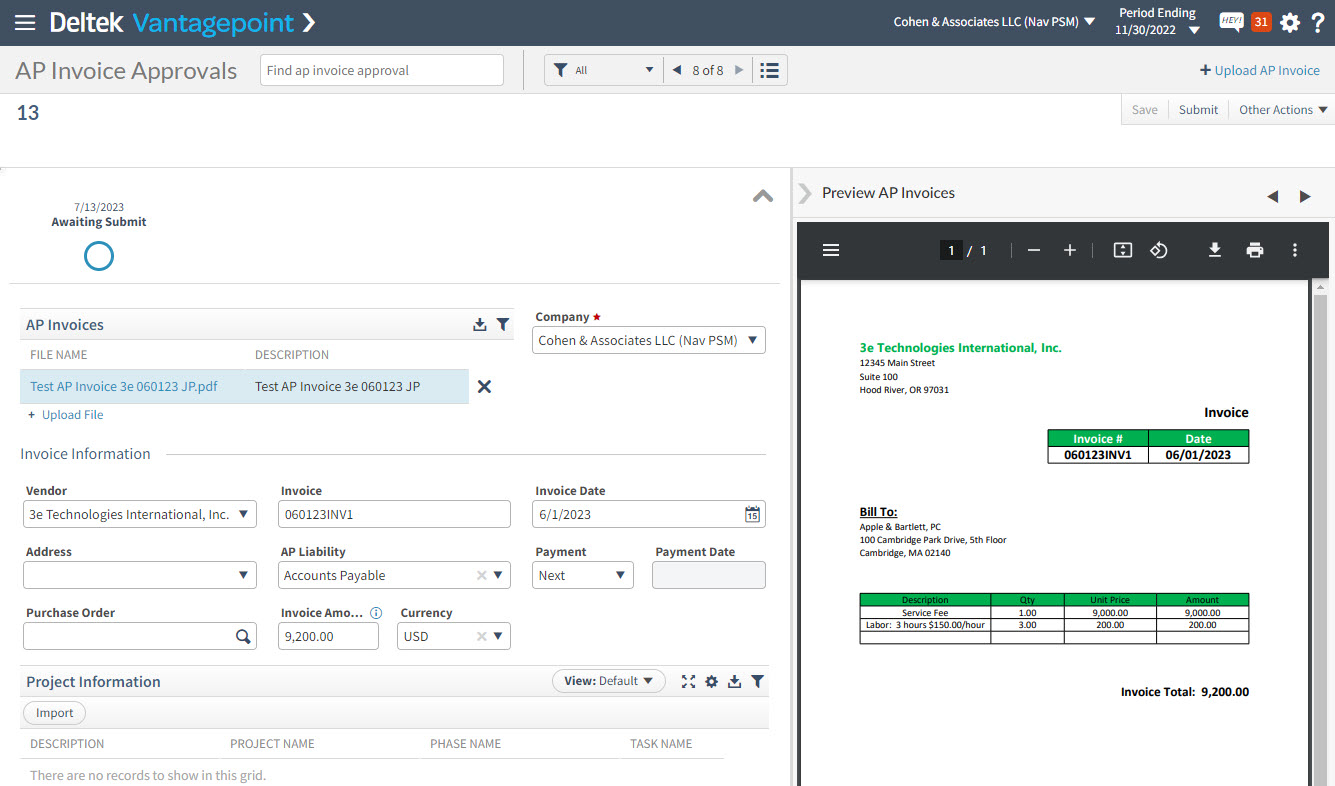
Task: Click the Submit button
Action: pos(1198,110)
